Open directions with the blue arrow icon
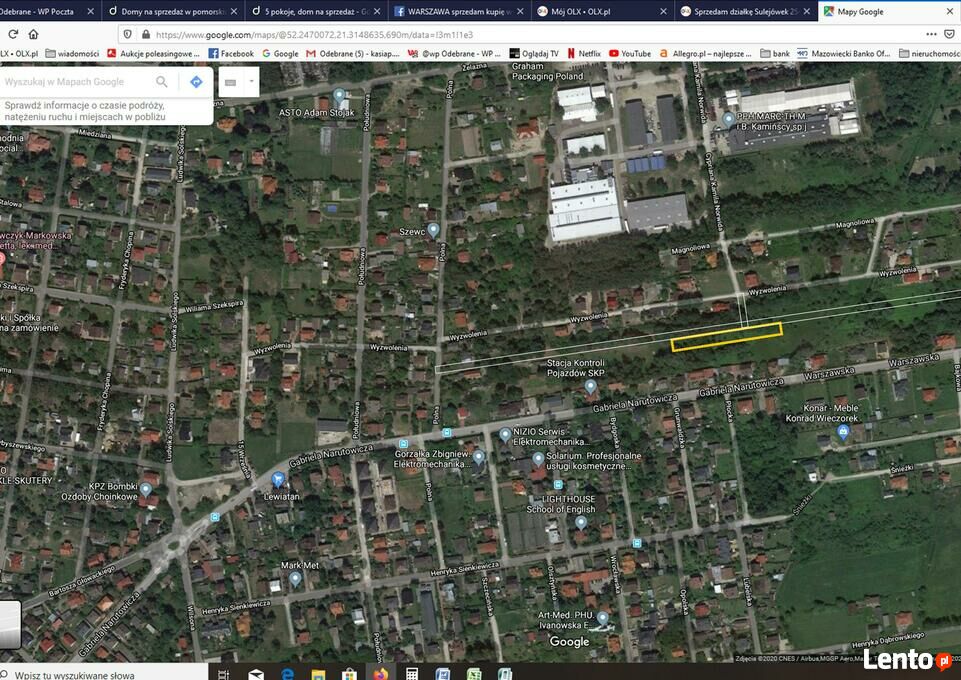 pos(196,81)
